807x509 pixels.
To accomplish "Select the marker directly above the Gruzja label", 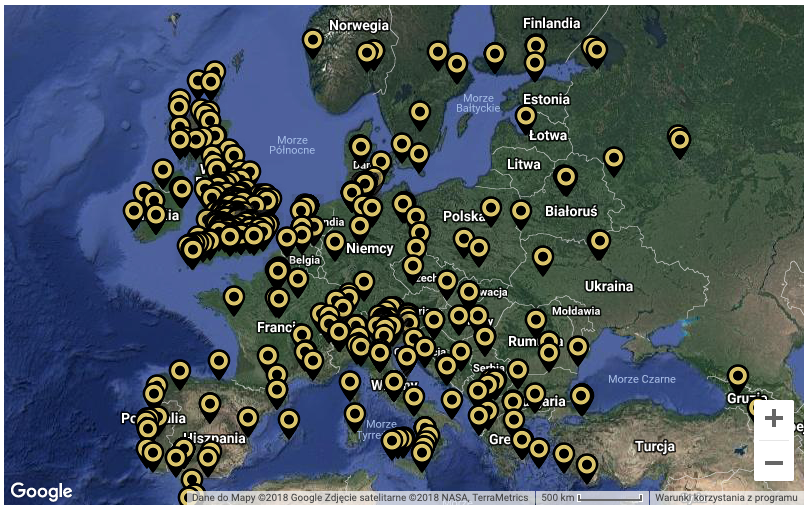I will click(738, 380).
